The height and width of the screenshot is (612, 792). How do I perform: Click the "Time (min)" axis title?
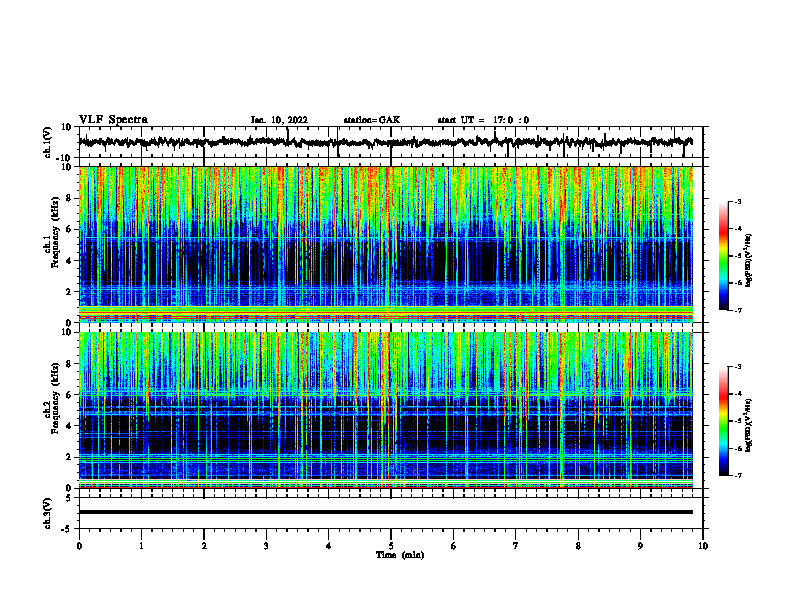(x=400, y=555)
